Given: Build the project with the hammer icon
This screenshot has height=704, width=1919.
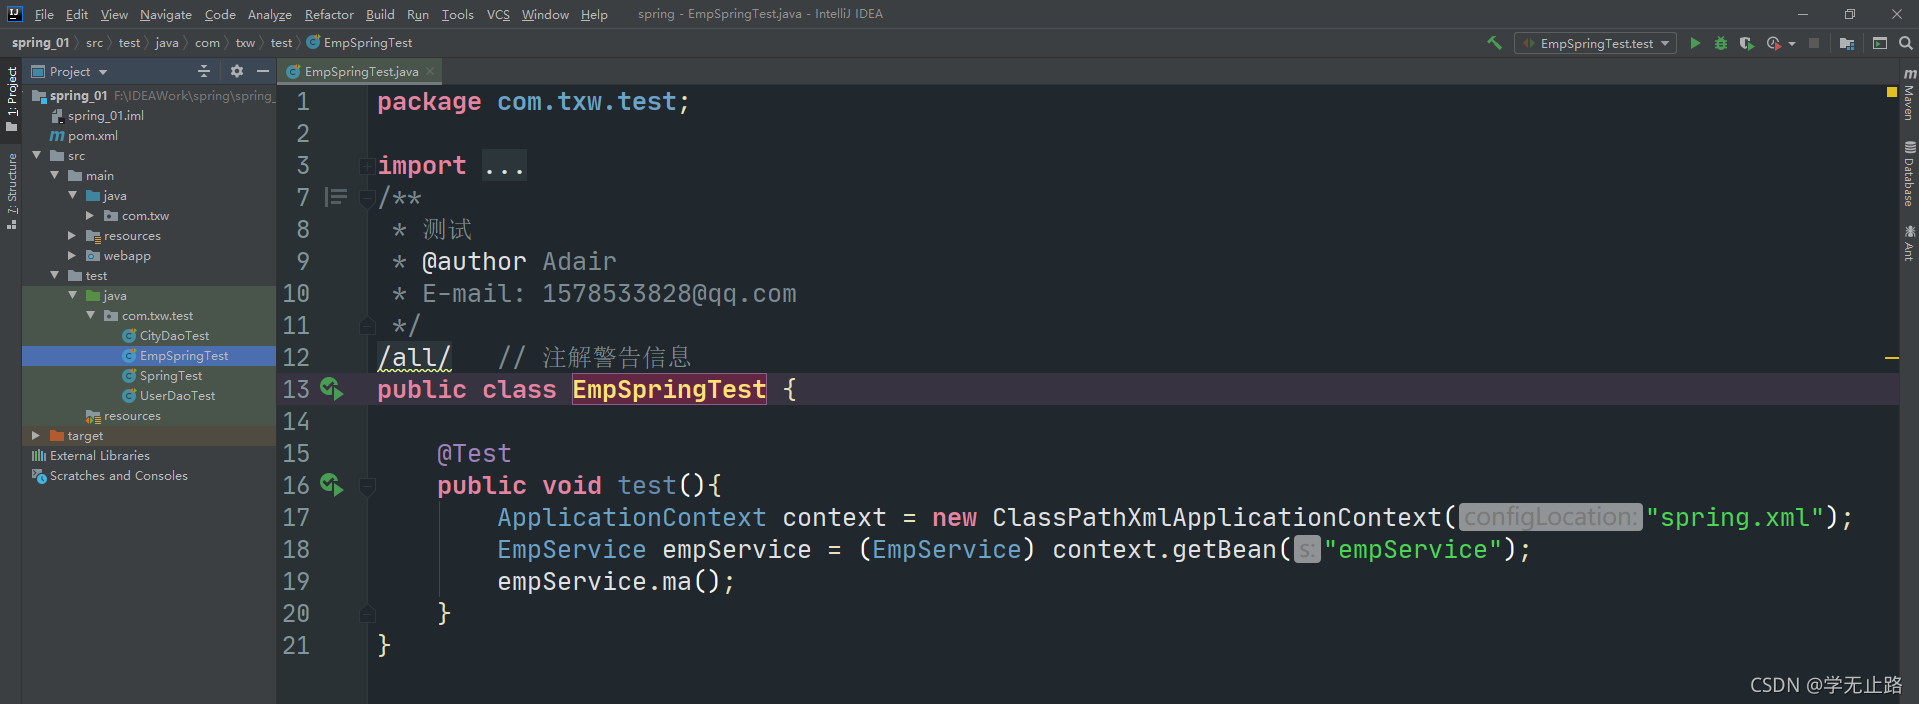Looking at the screenshot, I should tap(1494, 43).
